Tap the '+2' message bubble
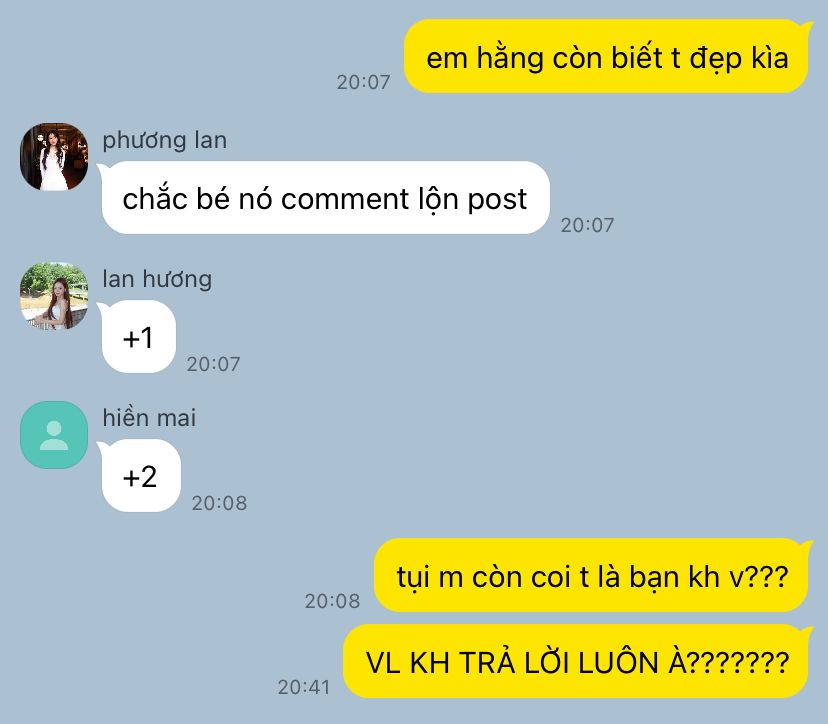The width and height of the screenshot is (828, 724). click(139, 475)
